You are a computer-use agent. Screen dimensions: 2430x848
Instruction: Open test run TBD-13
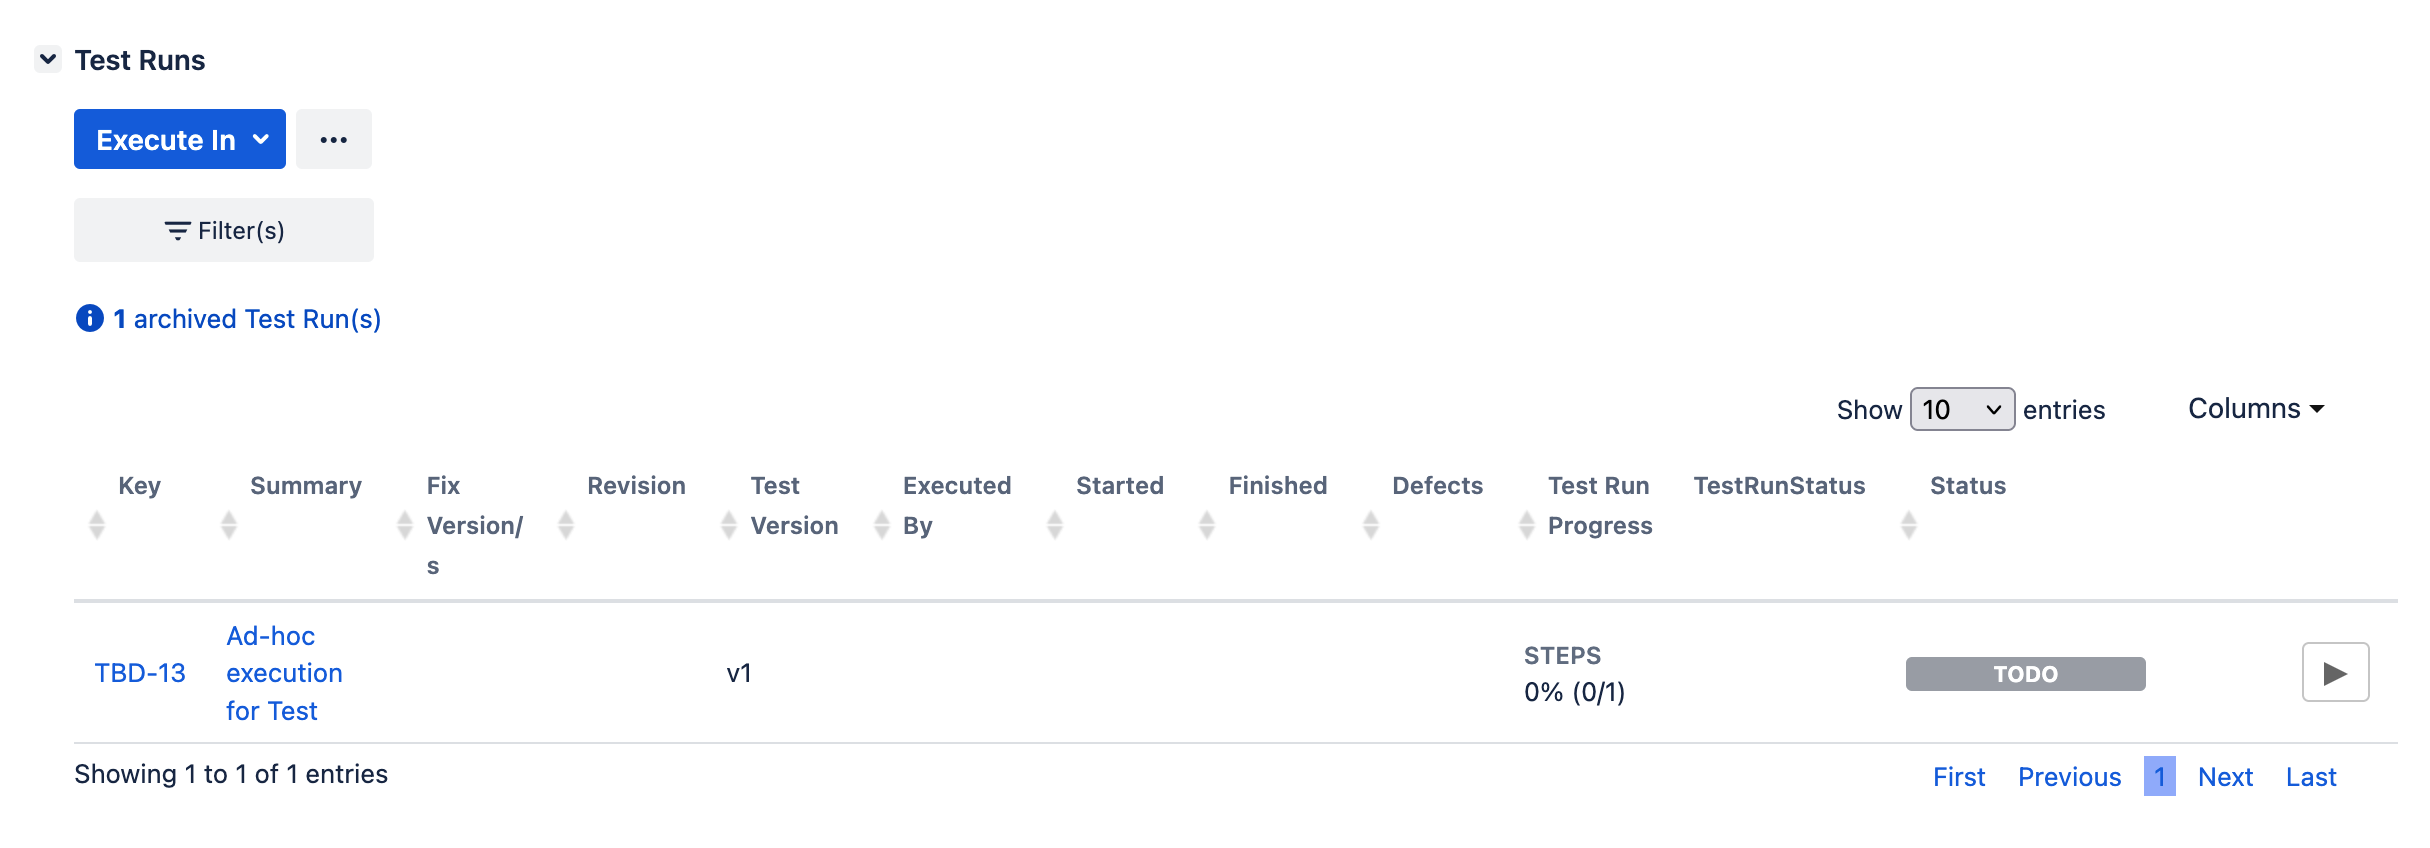[140, 673]
